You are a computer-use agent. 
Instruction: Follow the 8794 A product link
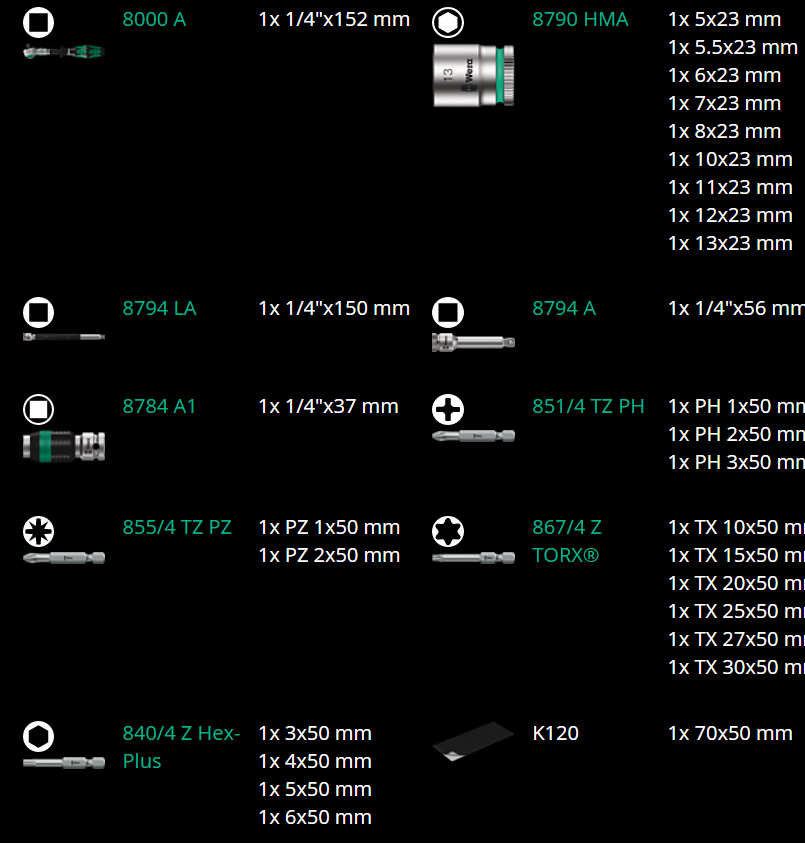(x=564, y=309)
